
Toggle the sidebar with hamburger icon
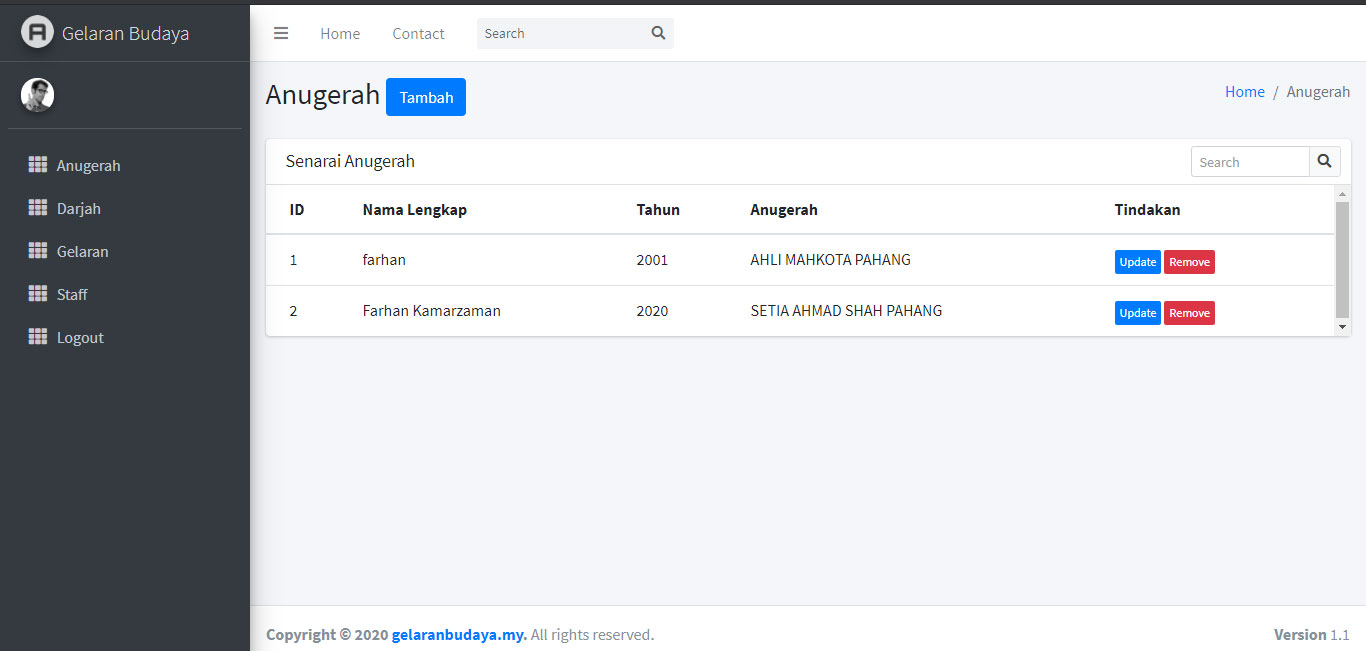[x=281, y=33]
